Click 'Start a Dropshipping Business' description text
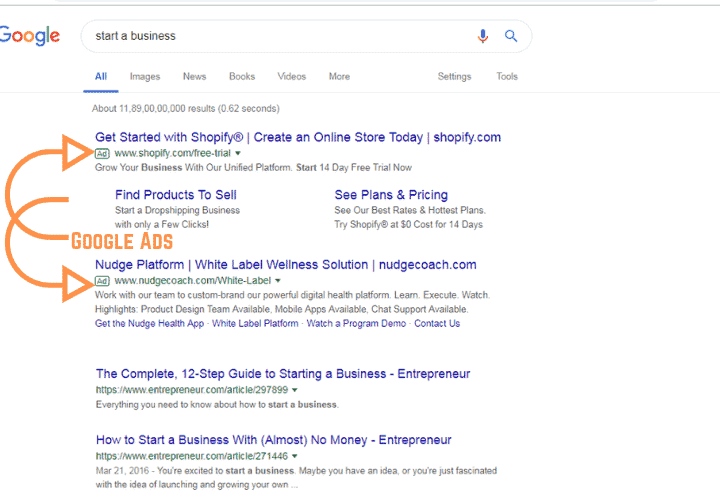The image size is (720, 500). 177,210
